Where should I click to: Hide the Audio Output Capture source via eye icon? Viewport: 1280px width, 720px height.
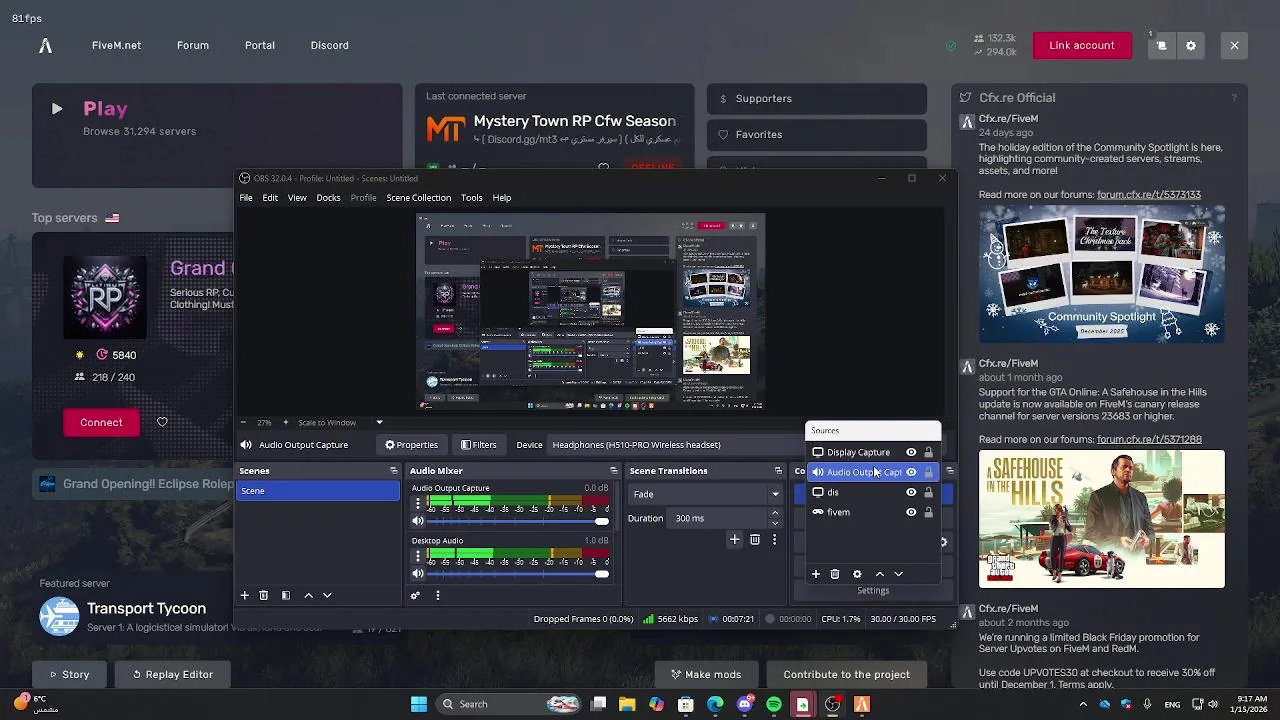(x=911, y=472)
